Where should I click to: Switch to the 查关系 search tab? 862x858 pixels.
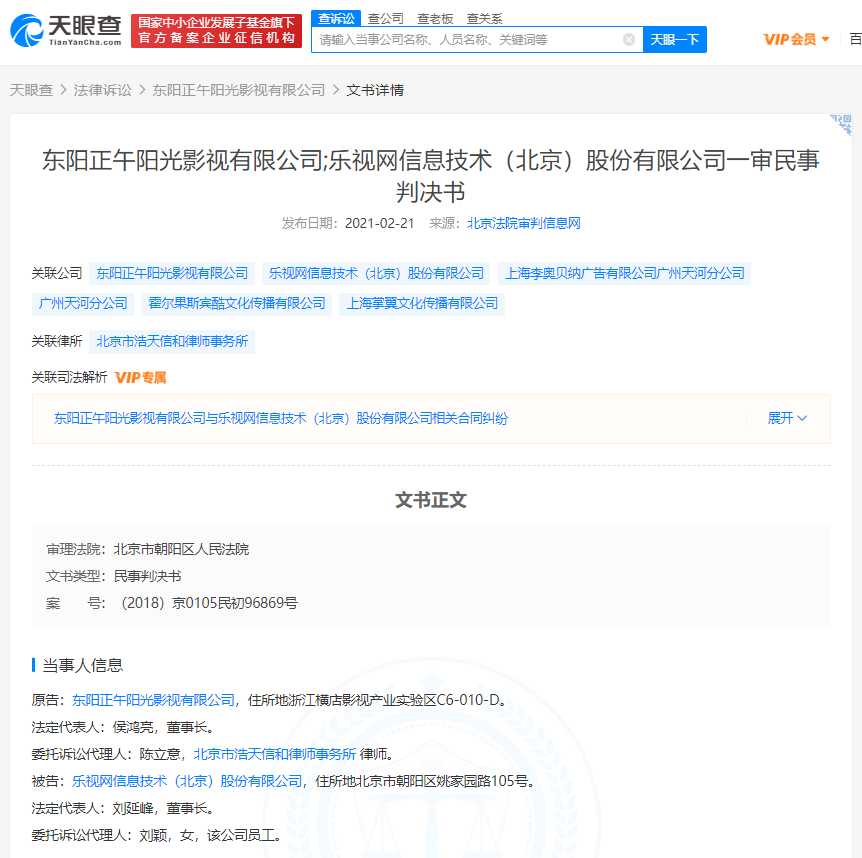[484, 19]
